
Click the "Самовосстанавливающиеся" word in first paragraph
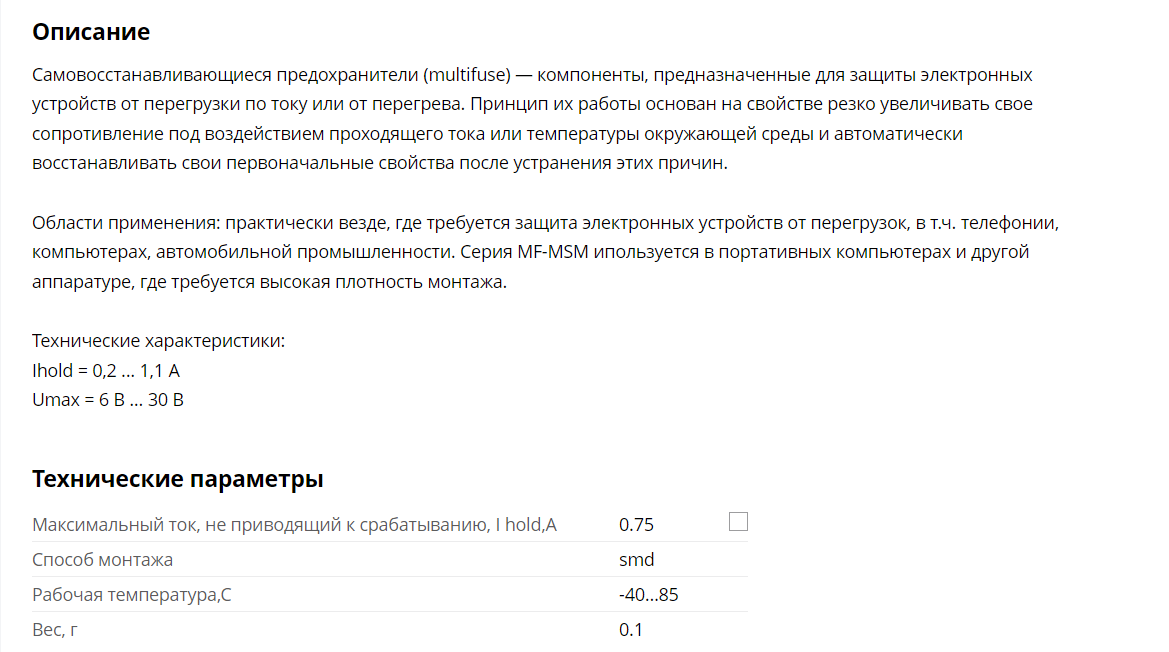click(x=151, y=75)
